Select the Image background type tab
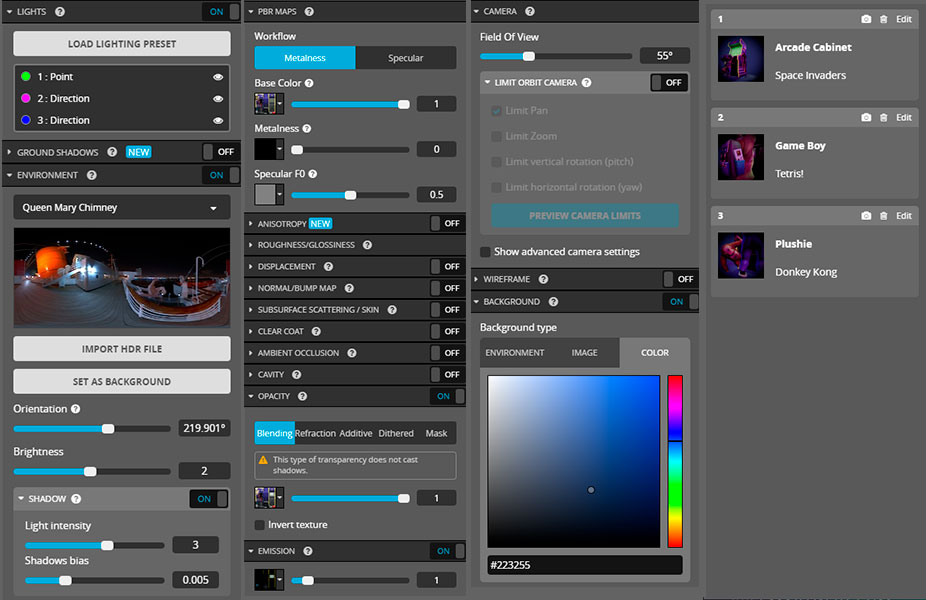926x600 pixels. coord(584,353)
